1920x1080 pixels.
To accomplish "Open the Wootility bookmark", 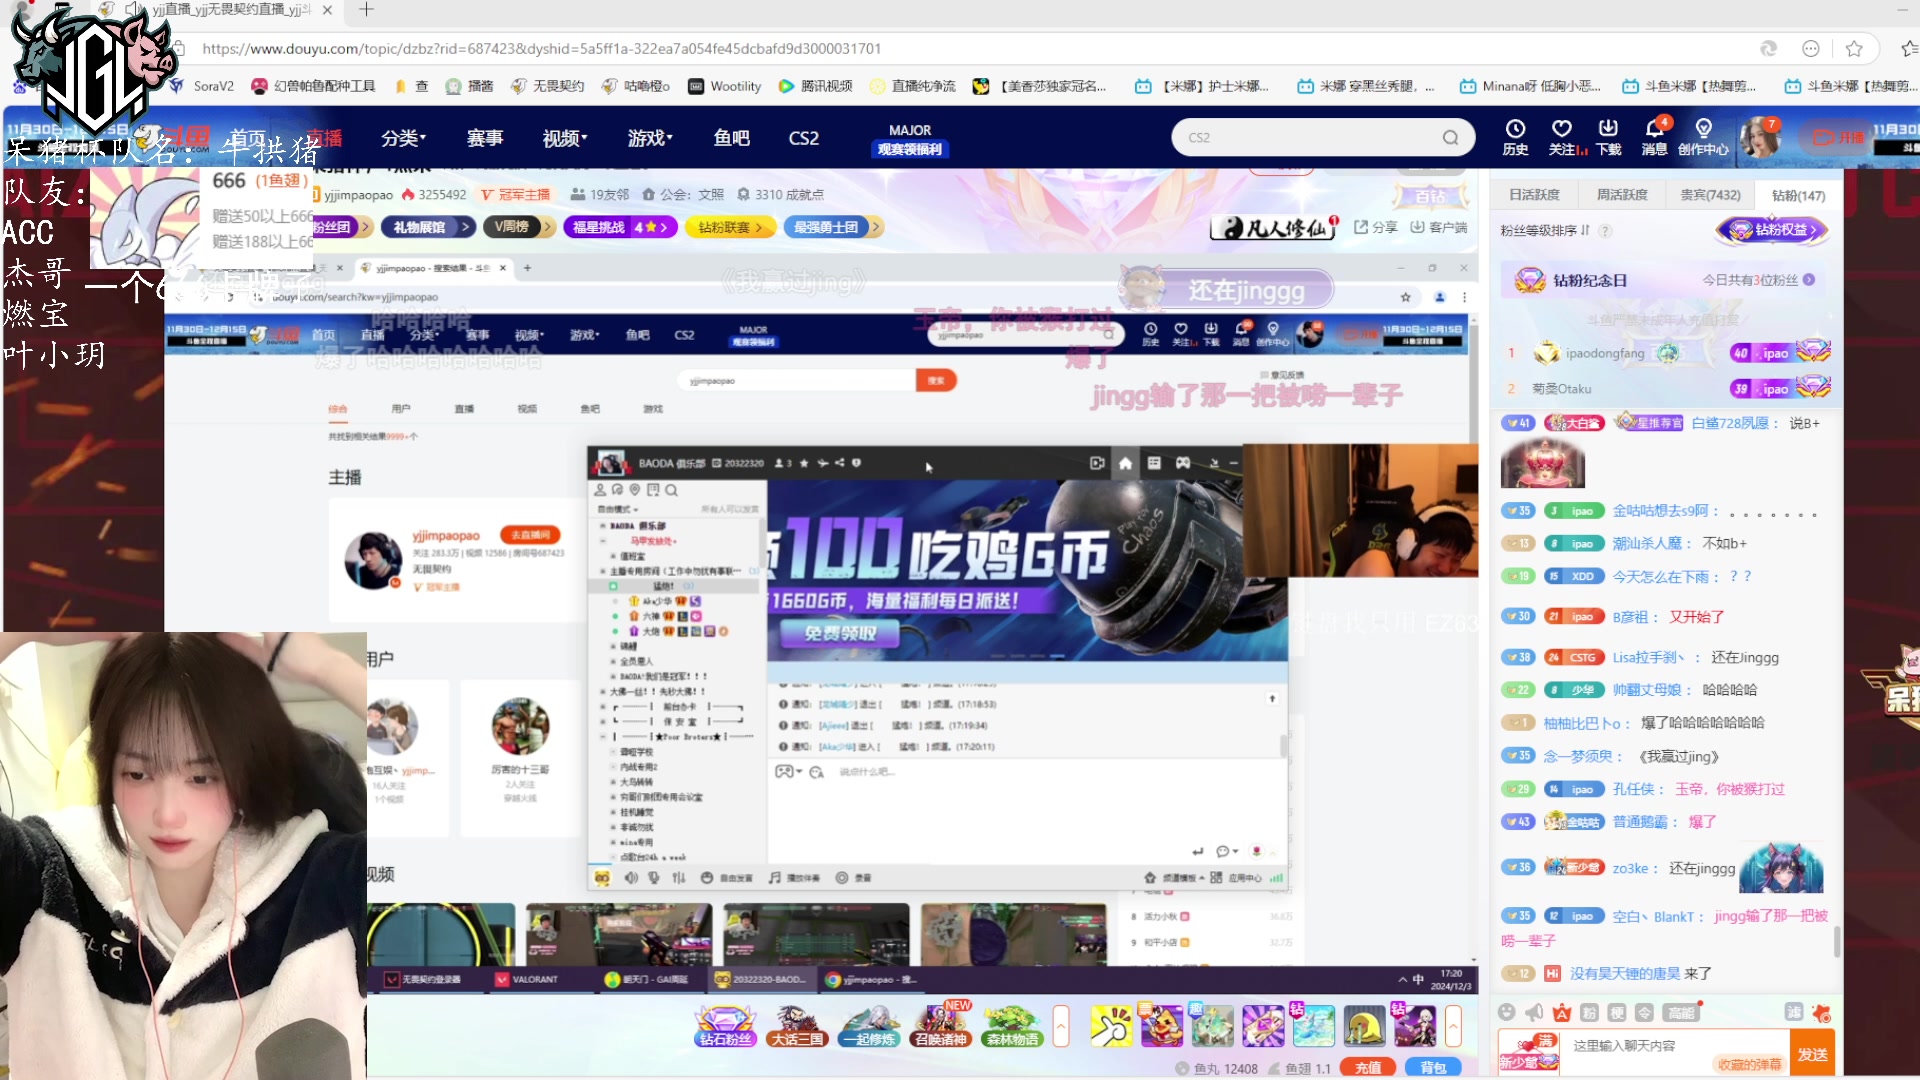I will 725,87.
